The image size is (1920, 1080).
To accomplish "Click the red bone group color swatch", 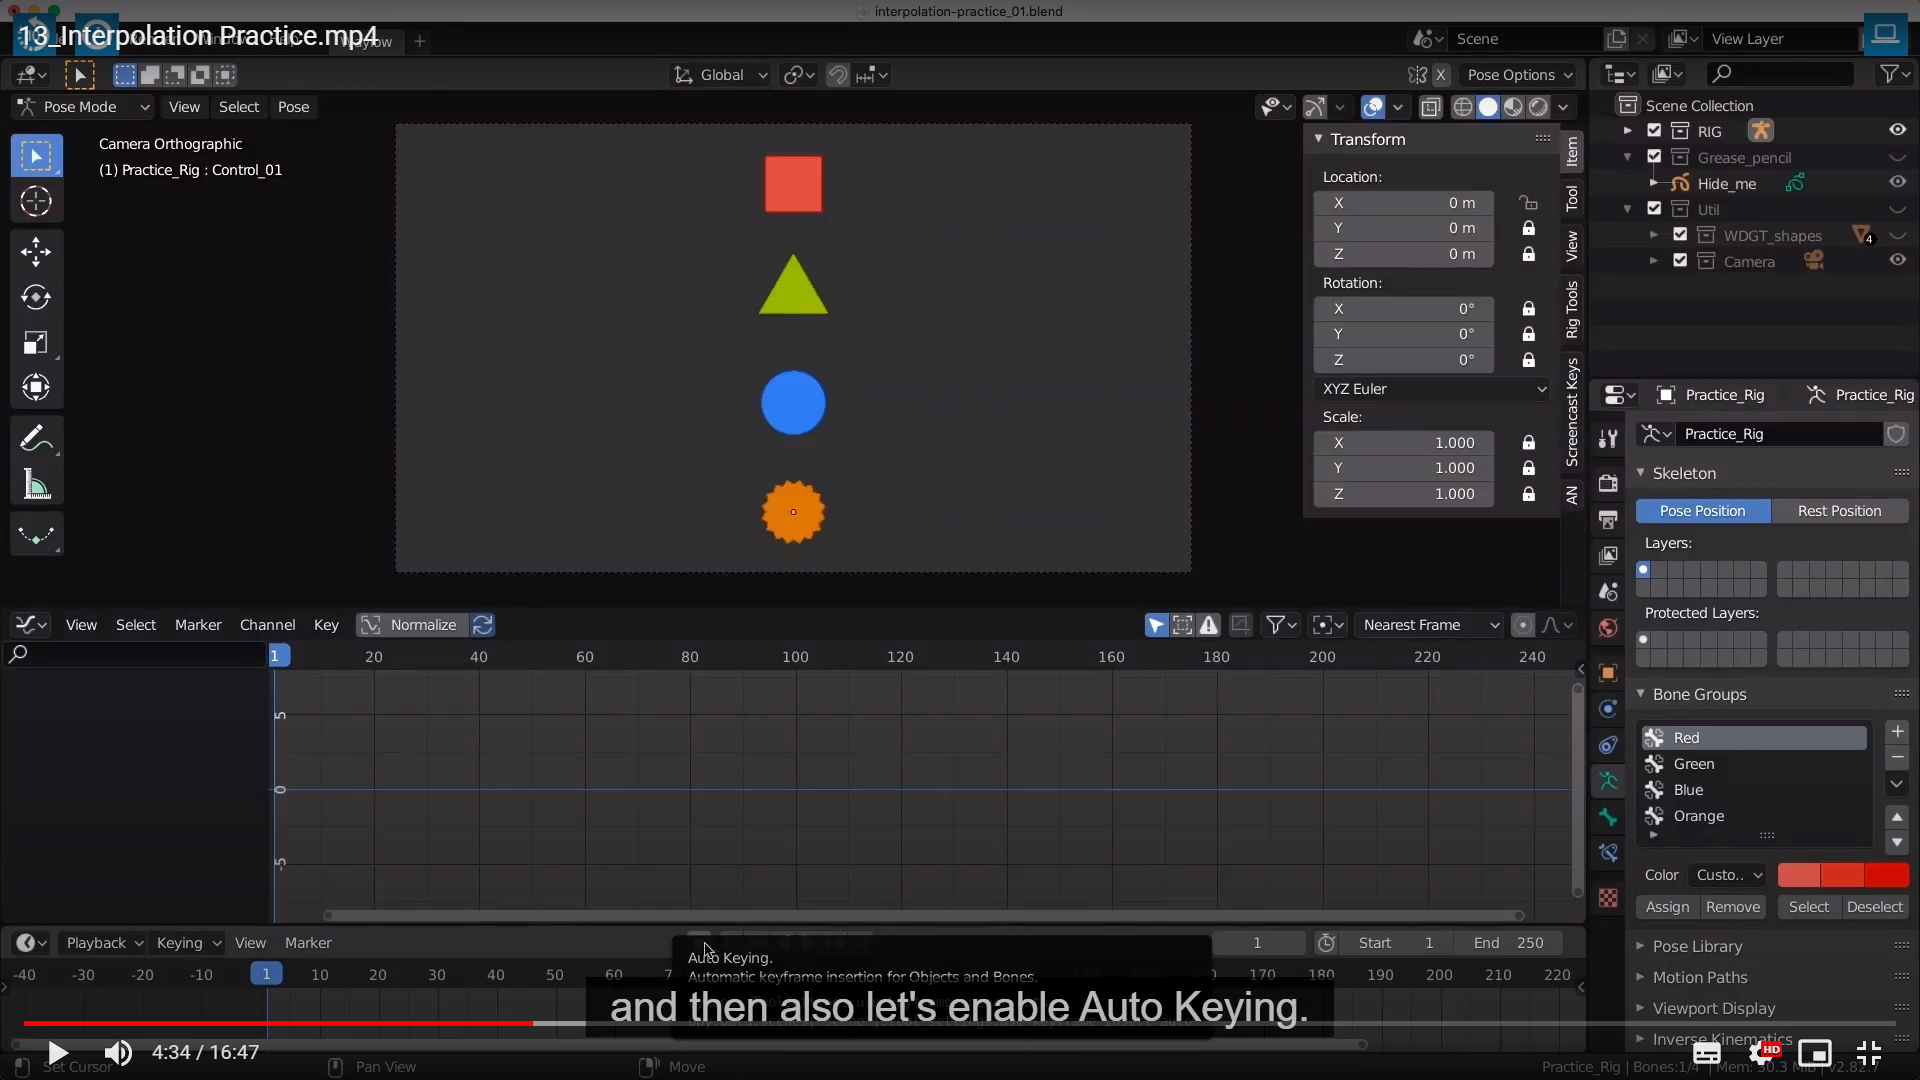I will pyautogui.click(x=1798, y=875).
